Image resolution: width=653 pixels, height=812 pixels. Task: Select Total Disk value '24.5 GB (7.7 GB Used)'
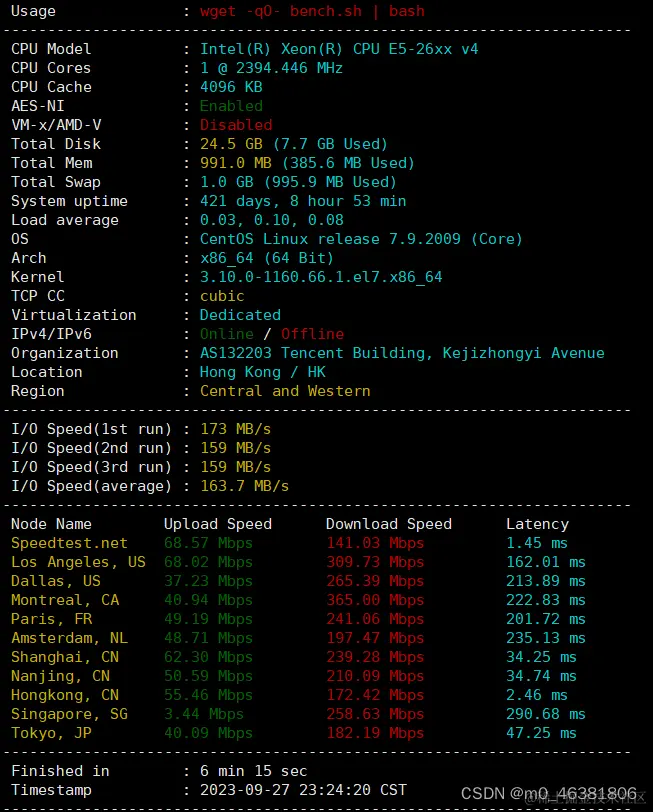[x=294, y=144]
